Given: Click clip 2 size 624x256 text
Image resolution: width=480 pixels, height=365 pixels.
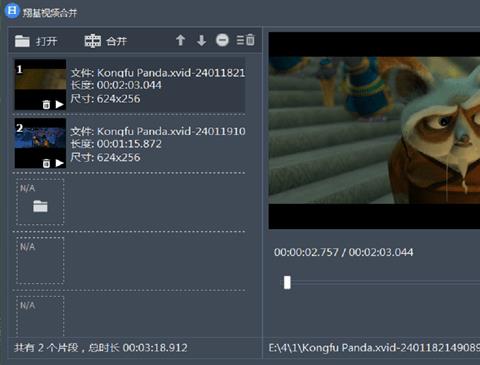Looking at the screenshot, I should (118, 157).
